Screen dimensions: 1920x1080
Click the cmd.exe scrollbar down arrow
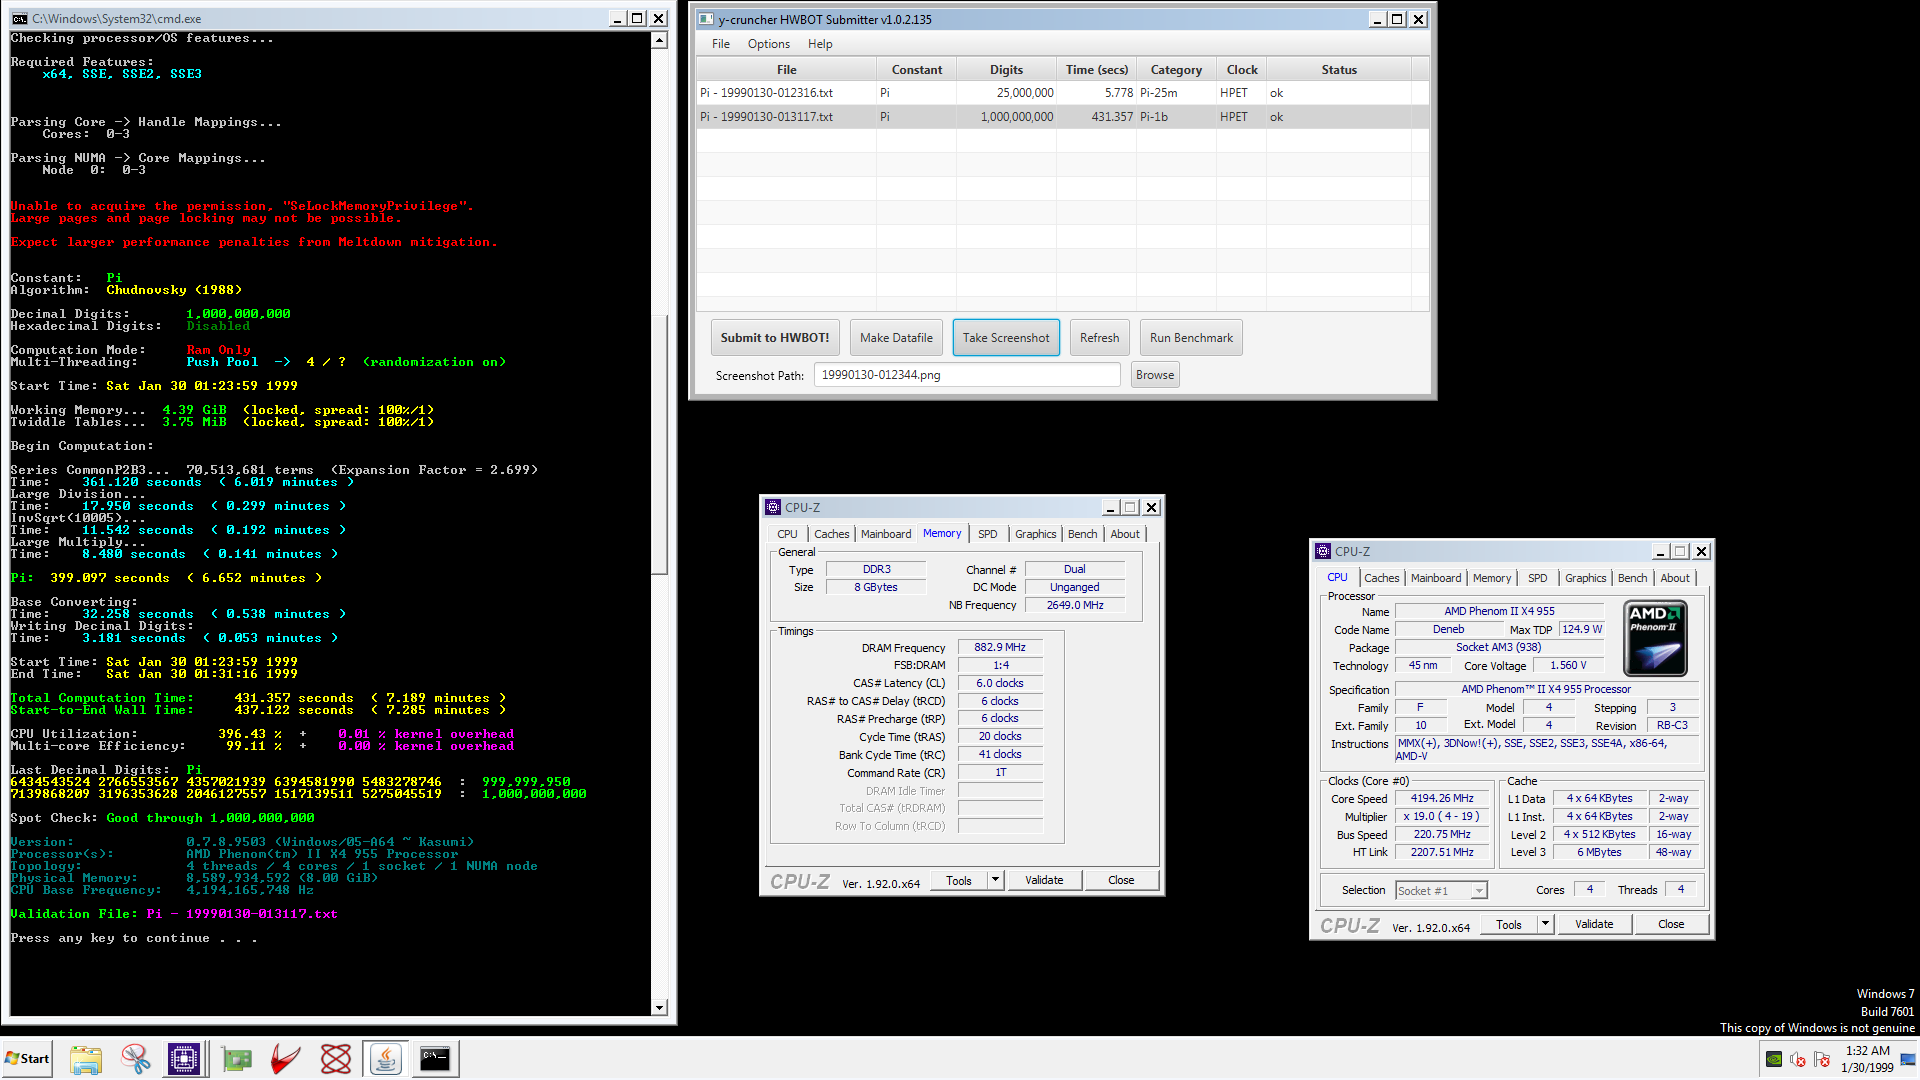(x=659, y=1007)
